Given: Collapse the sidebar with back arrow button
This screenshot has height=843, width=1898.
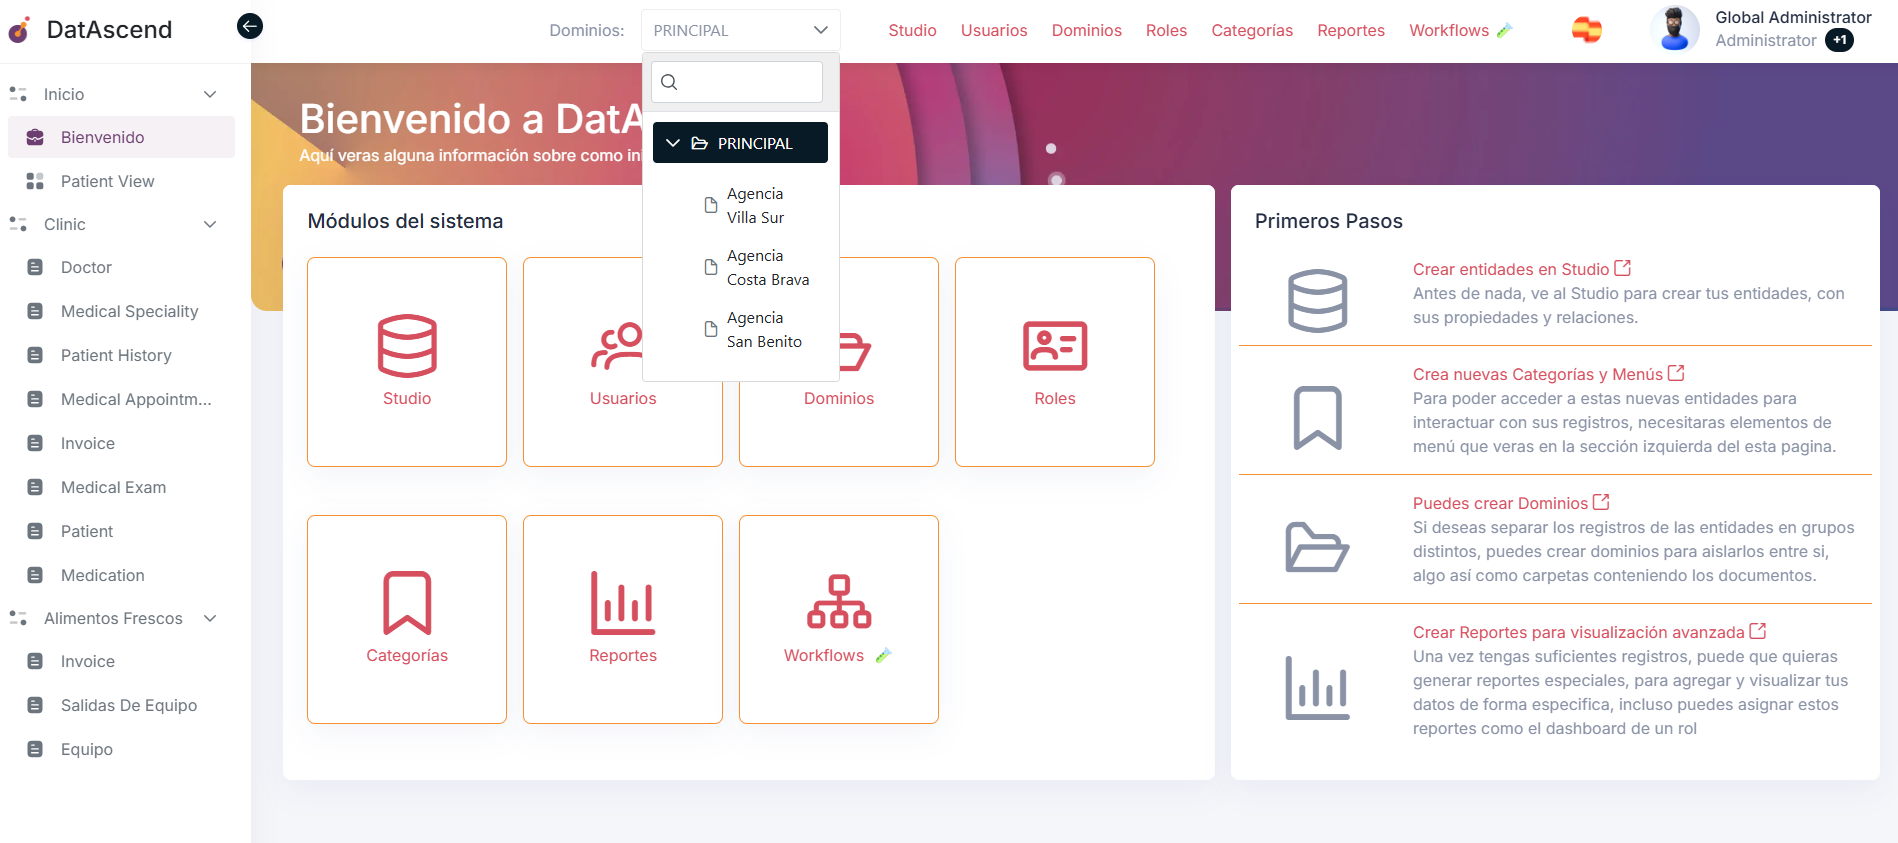Looking at the screenshot, I should click(250, 26).
